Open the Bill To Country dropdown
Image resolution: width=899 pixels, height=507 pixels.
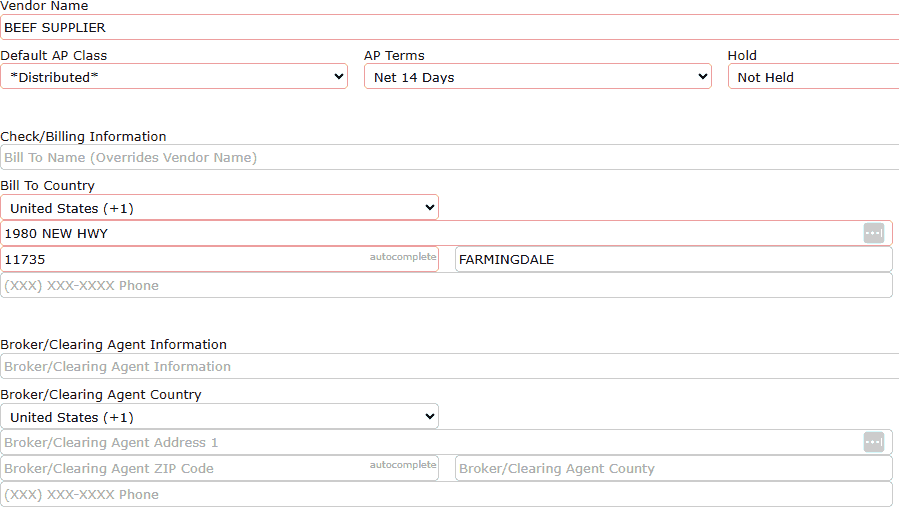click(219, 208)
